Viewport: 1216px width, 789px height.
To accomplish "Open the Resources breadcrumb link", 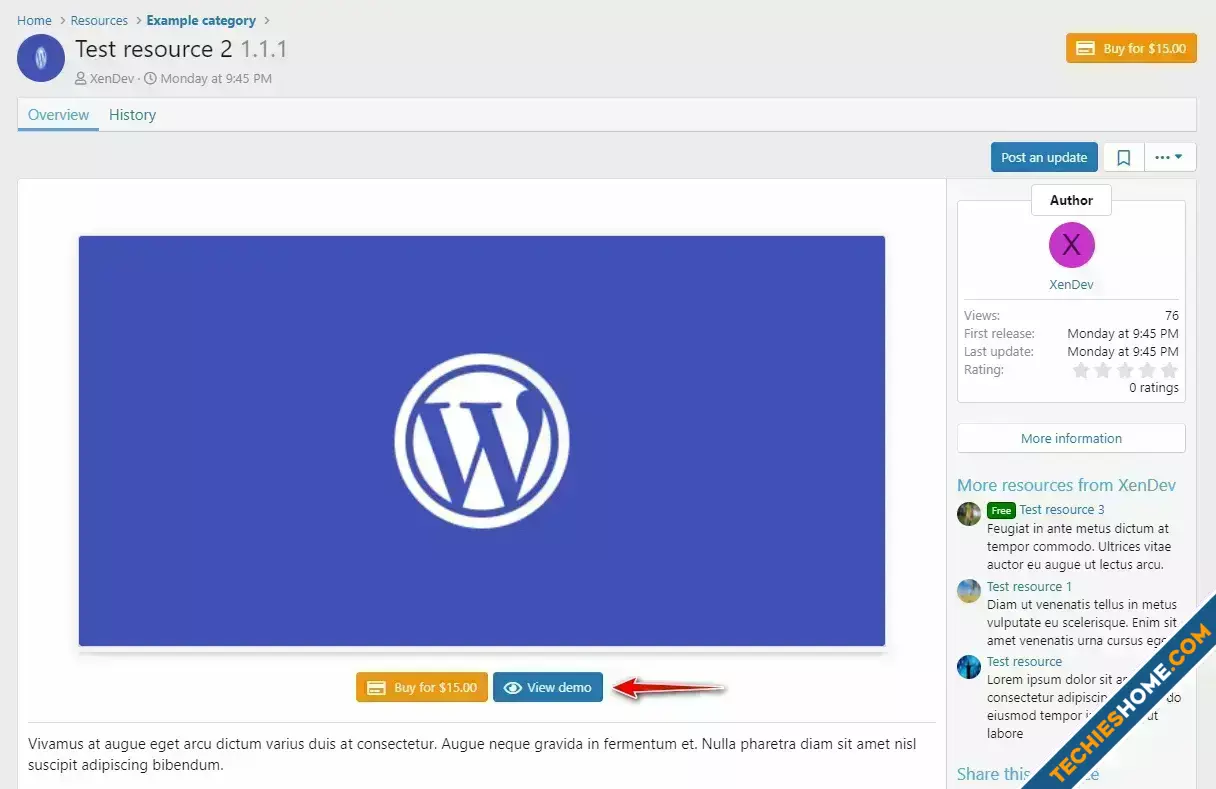I will pyautogui.click(x=99, y=20).
